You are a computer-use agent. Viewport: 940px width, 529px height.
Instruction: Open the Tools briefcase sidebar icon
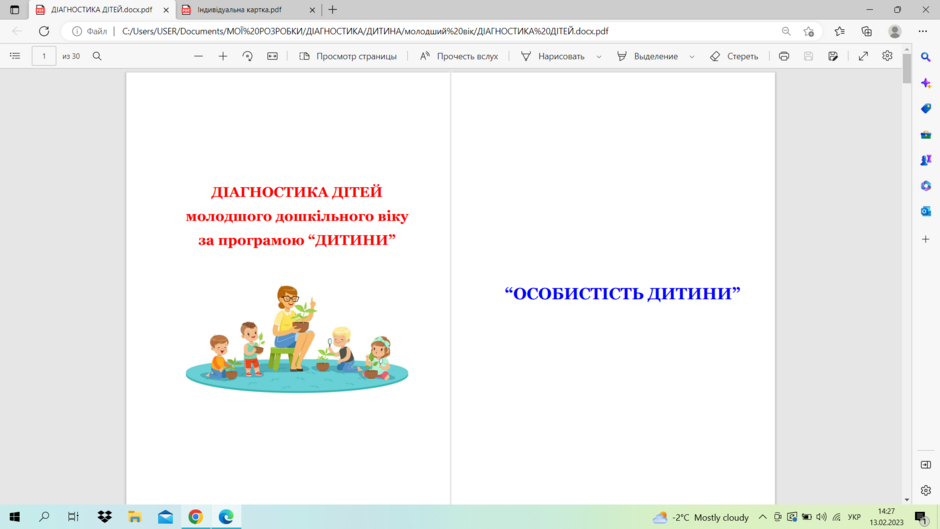pyautogui.click(x=926, y=134)
